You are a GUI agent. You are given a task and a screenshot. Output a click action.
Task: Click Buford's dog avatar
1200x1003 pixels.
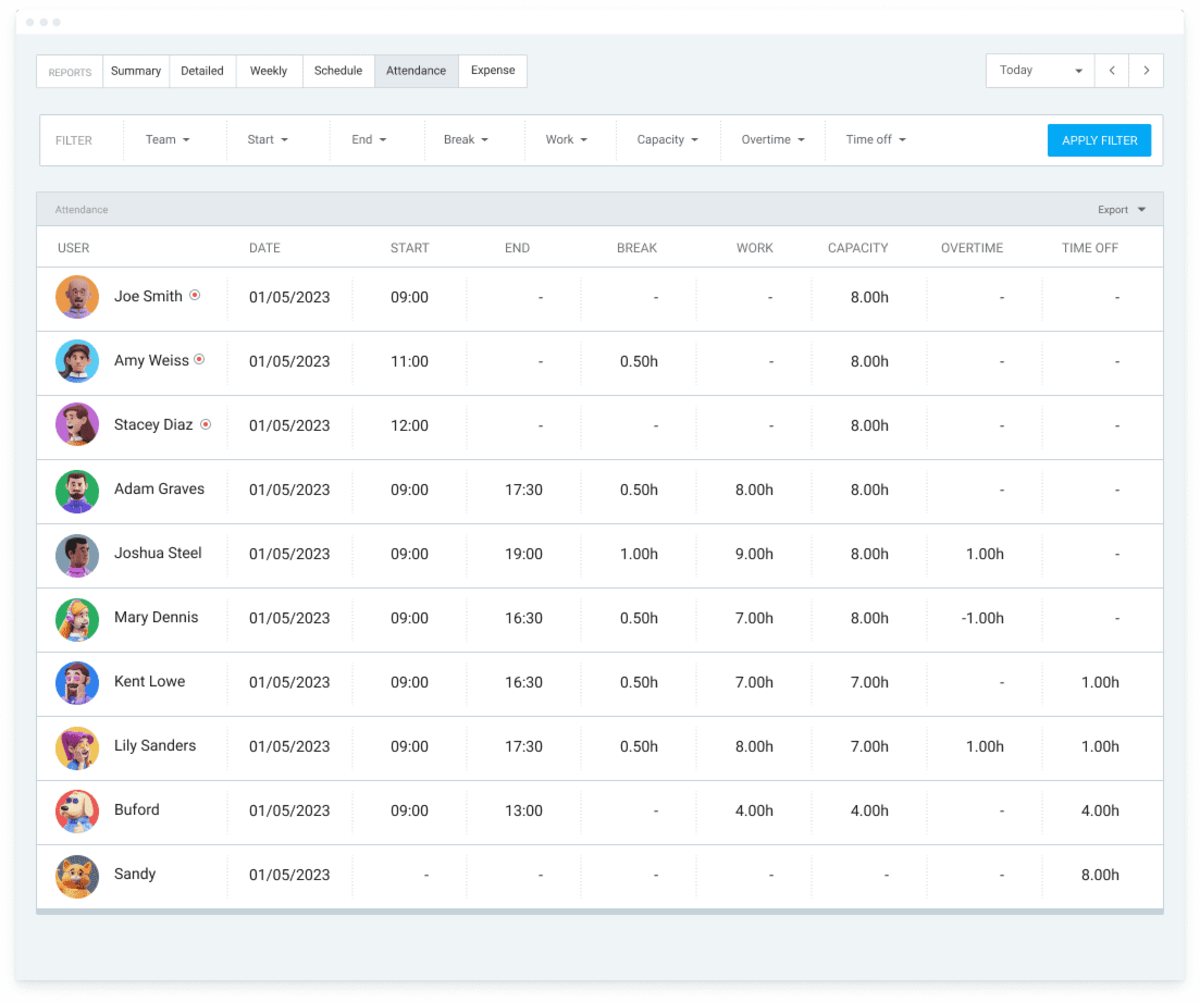tap(77, 810)
